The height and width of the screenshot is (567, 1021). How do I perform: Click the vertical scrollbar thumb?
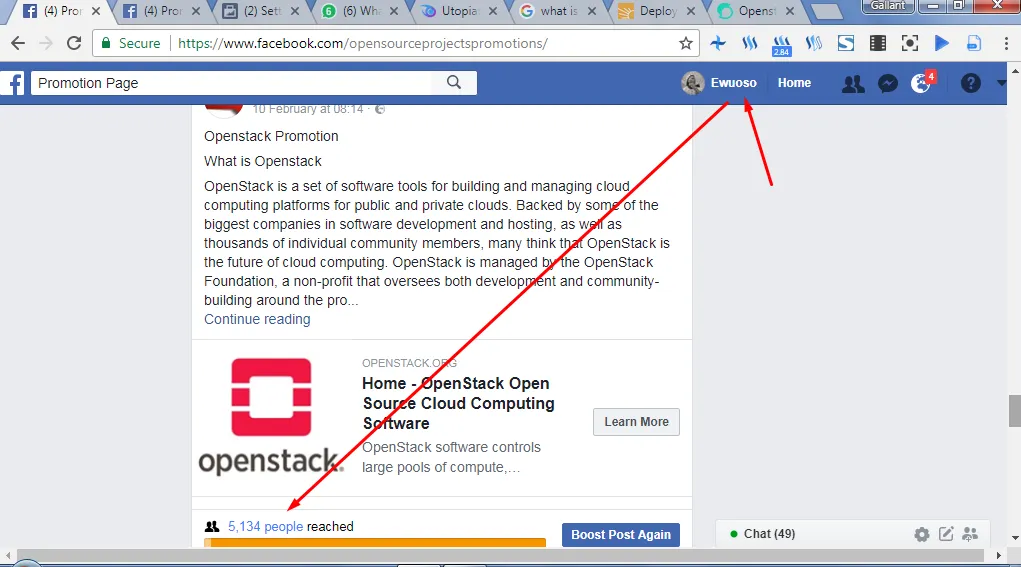pos(1014,411)
